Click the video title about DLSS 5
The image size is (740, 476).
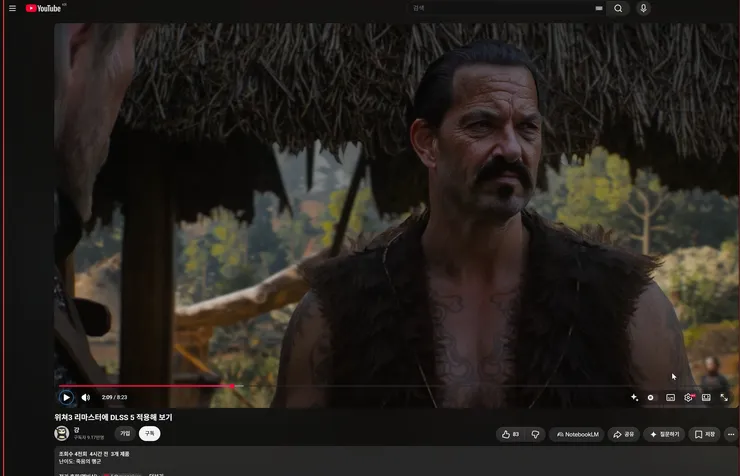[113, 417]
